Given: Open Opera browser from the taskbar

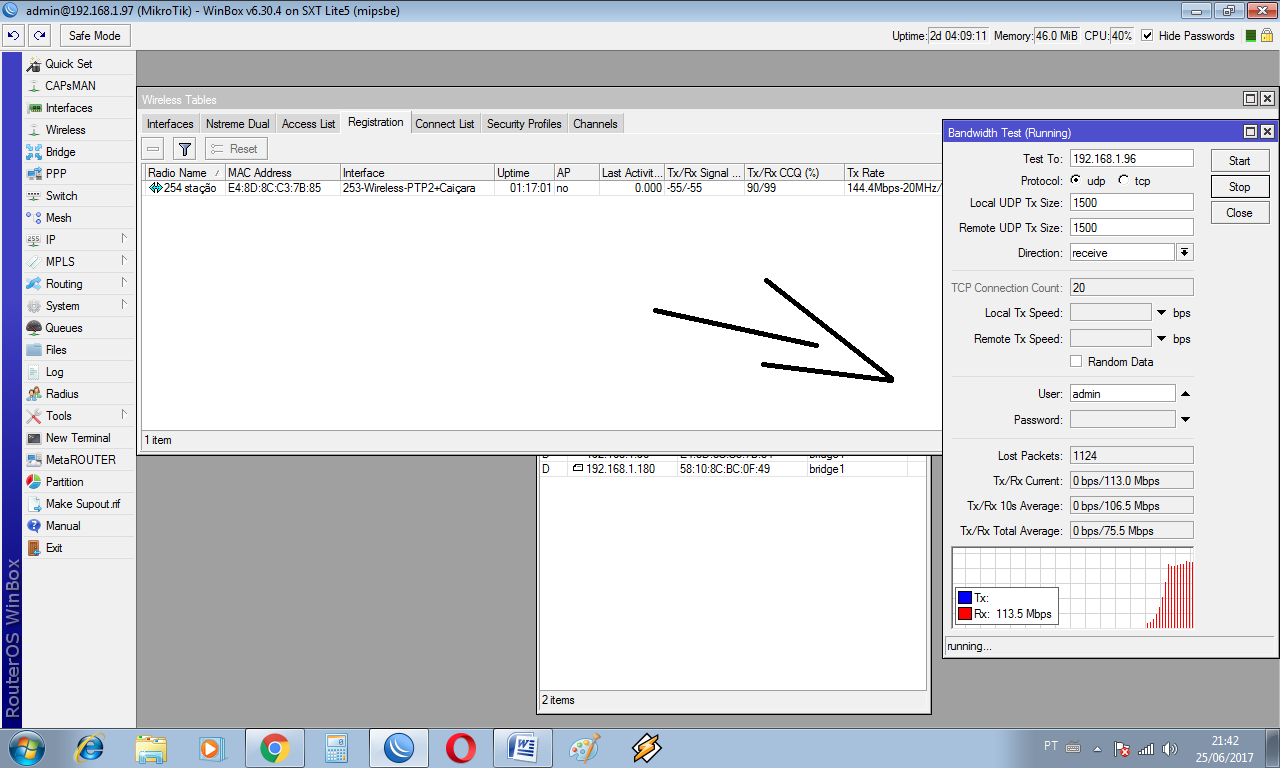Looking at the screenshot, I should click(460, 747).
